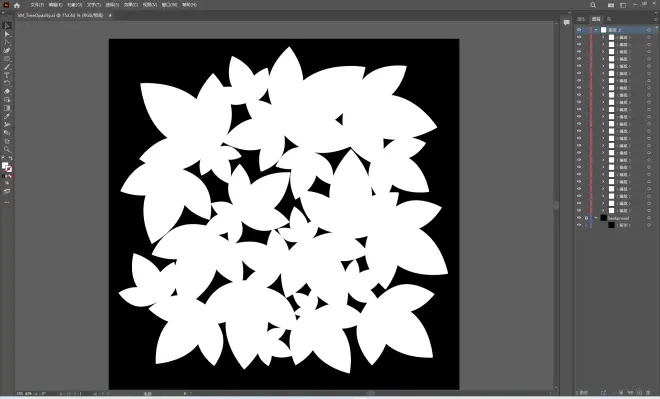660x399 pixels.
Task: Open the edit toolbar three-dots button
Action: point(7,202)
